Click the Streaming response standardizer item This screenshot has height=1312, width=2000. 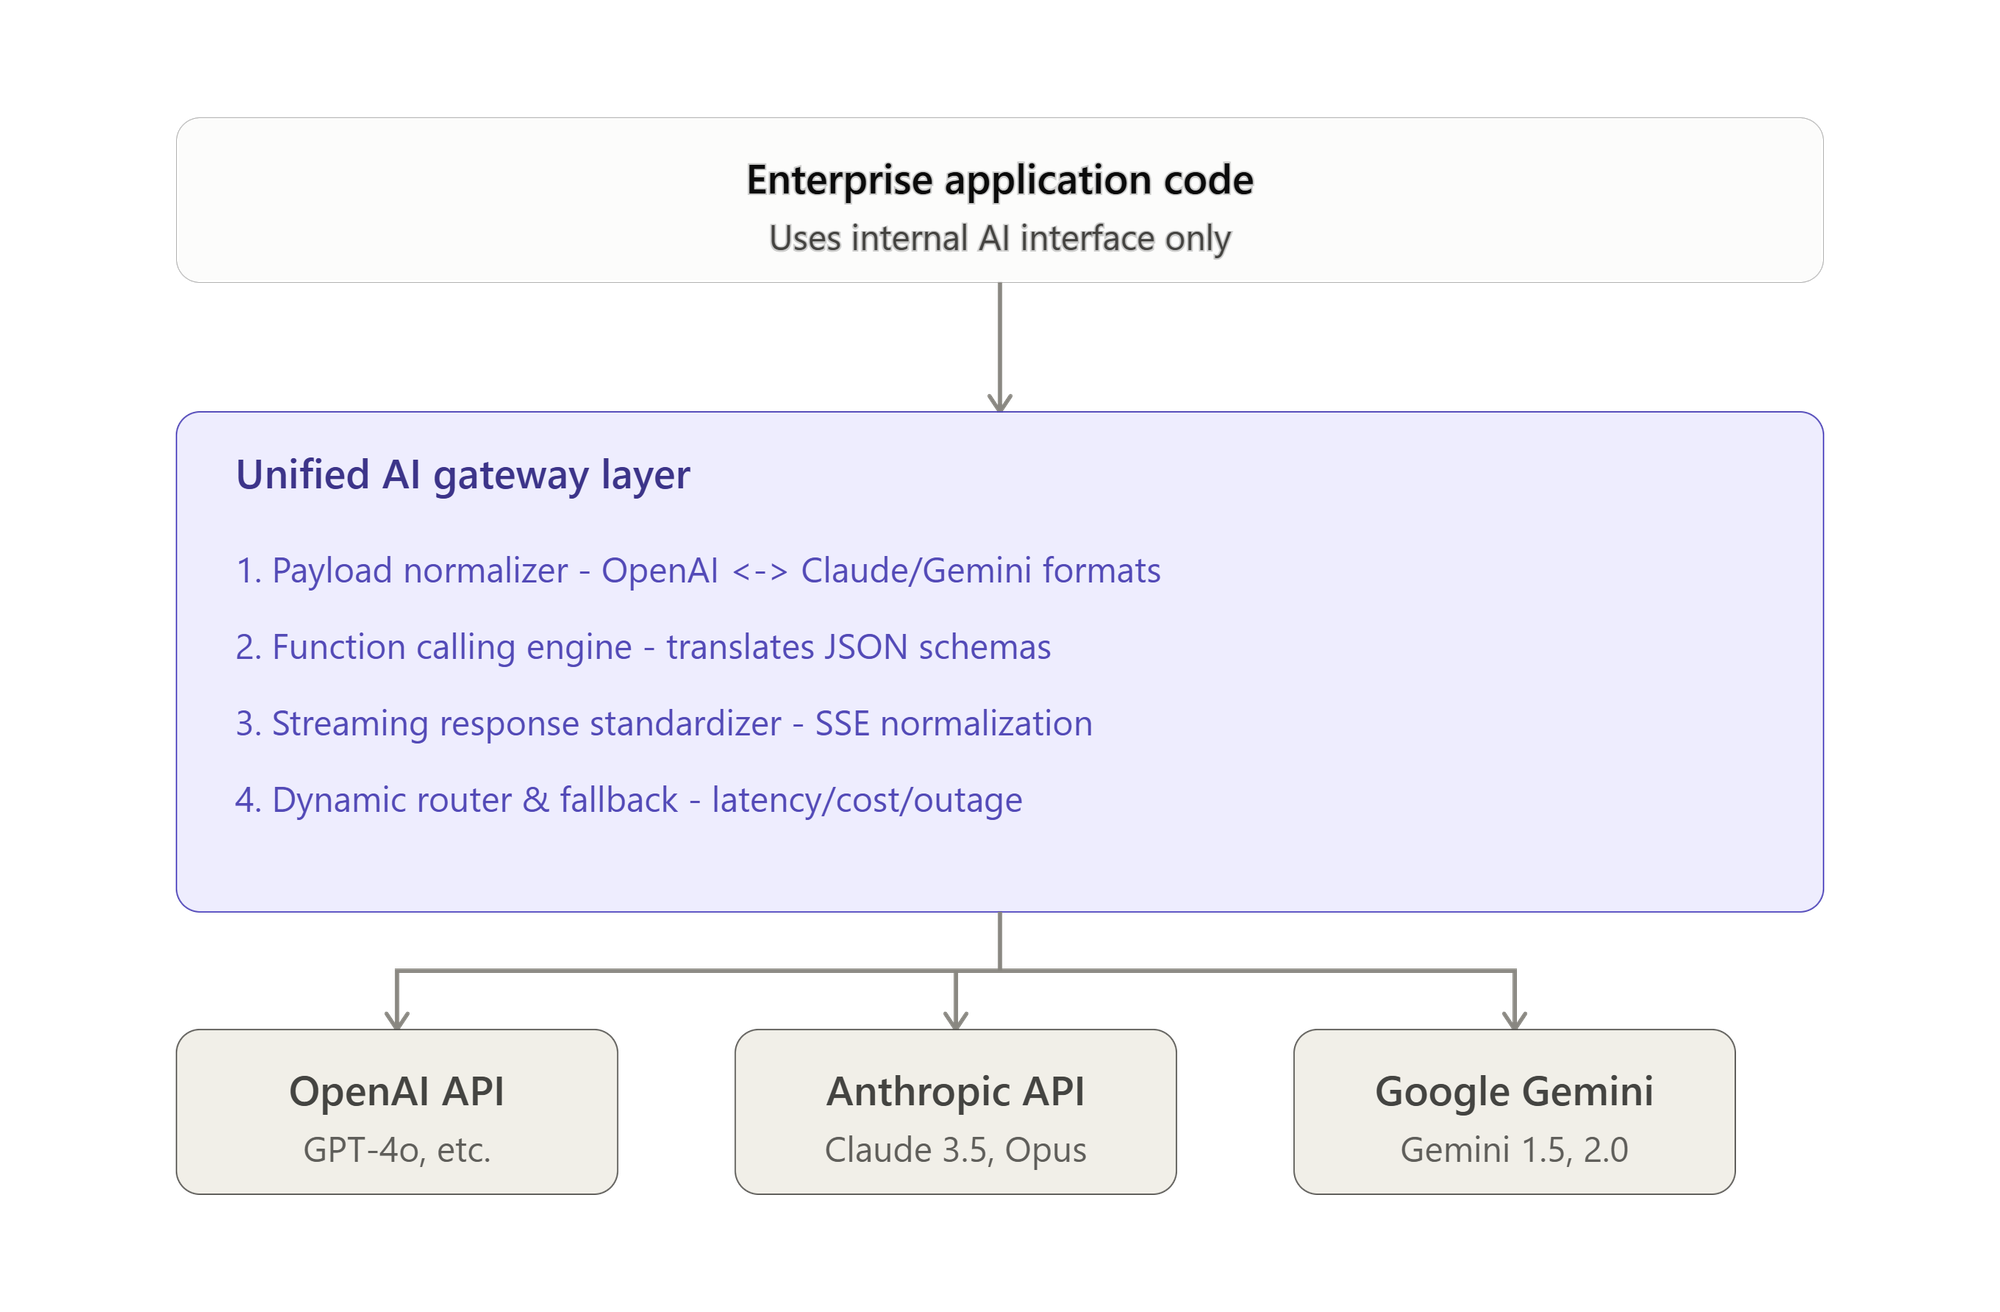point(664,724)
